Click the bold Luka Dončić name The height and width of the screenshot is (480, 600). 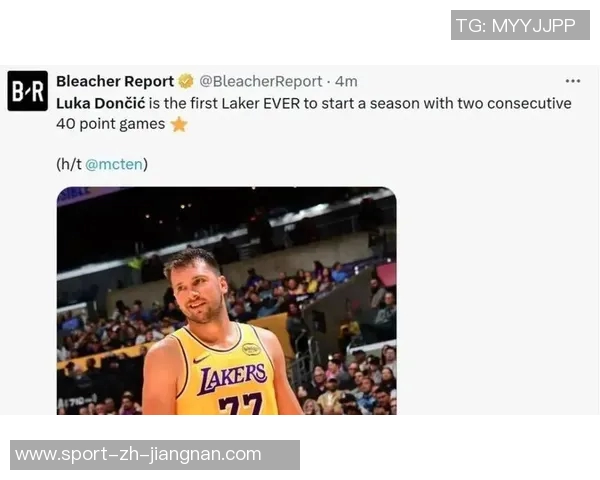click(101, 103)
